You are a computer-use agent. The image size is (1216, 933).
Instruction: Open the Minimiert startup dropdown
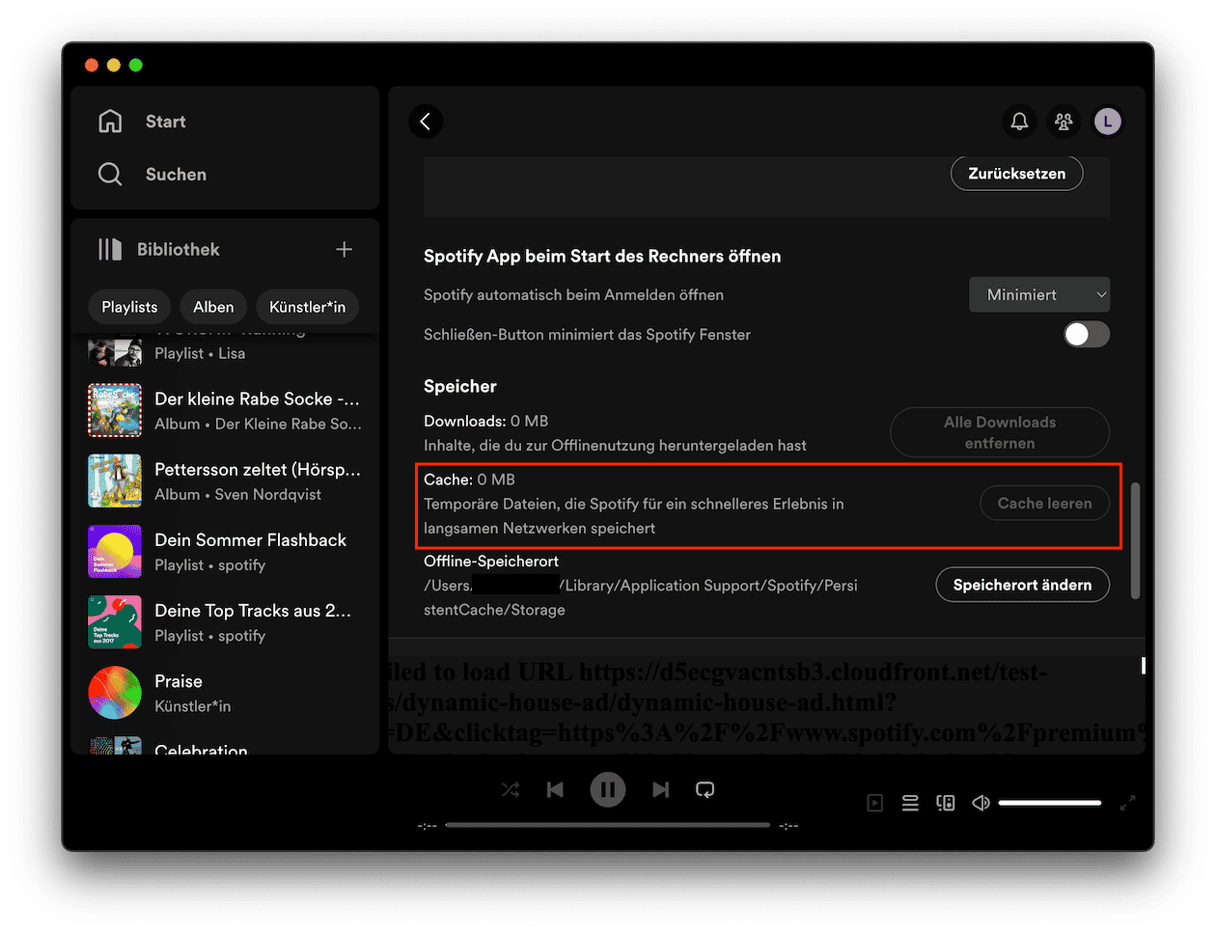(1040, 295)
